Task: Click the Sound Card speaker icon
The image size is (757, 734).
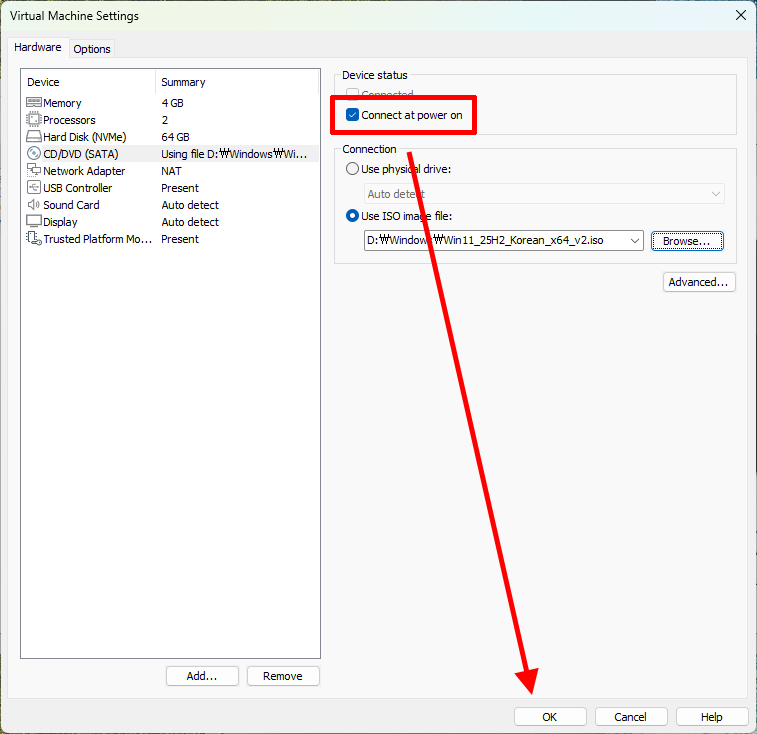Action: (34, 205)
